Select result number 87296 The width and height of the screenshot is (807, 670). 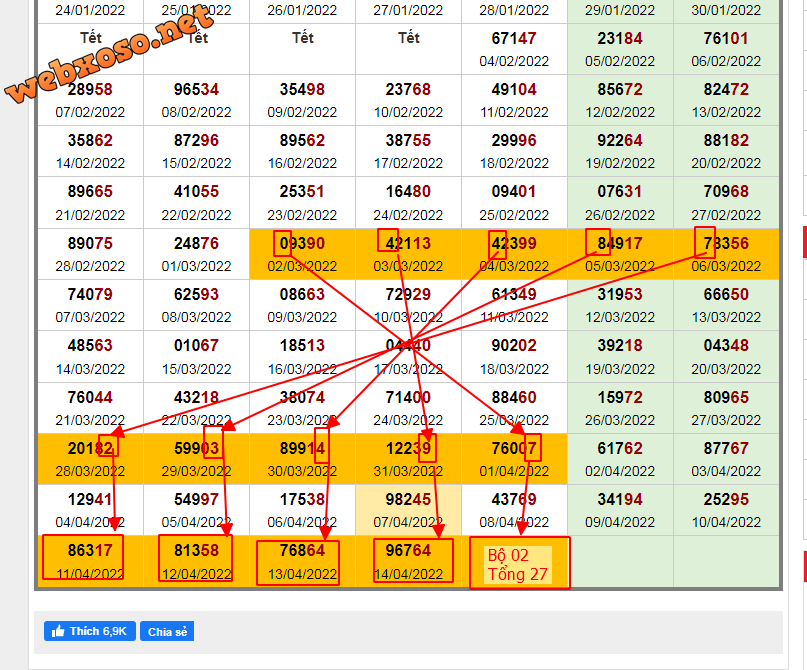(x=196, y=140)
